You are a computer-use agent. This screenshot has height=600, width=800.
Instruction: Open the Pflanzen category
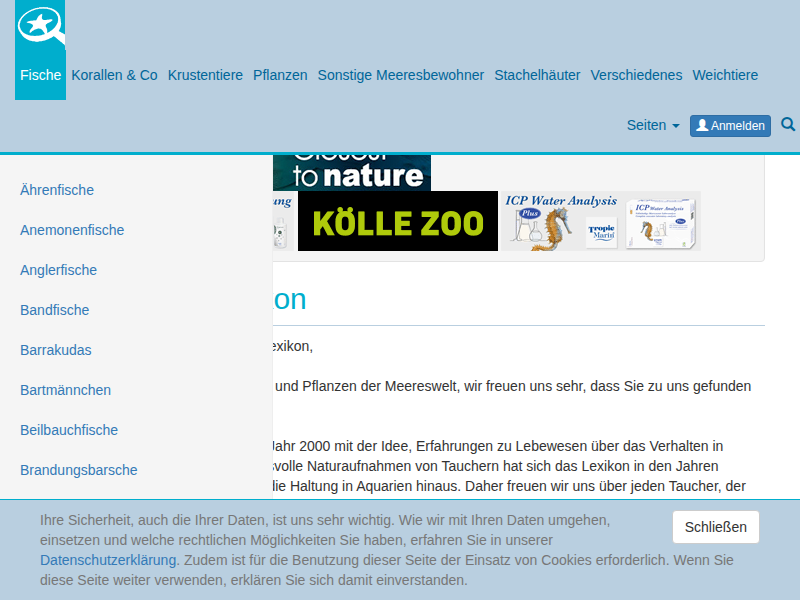click(x=280, y=75)
